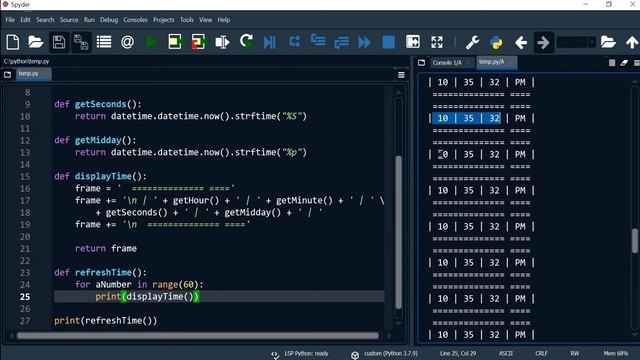Screen dimensions: 640x360
Task: Execute the current debug line
Action: click(294, 41)
